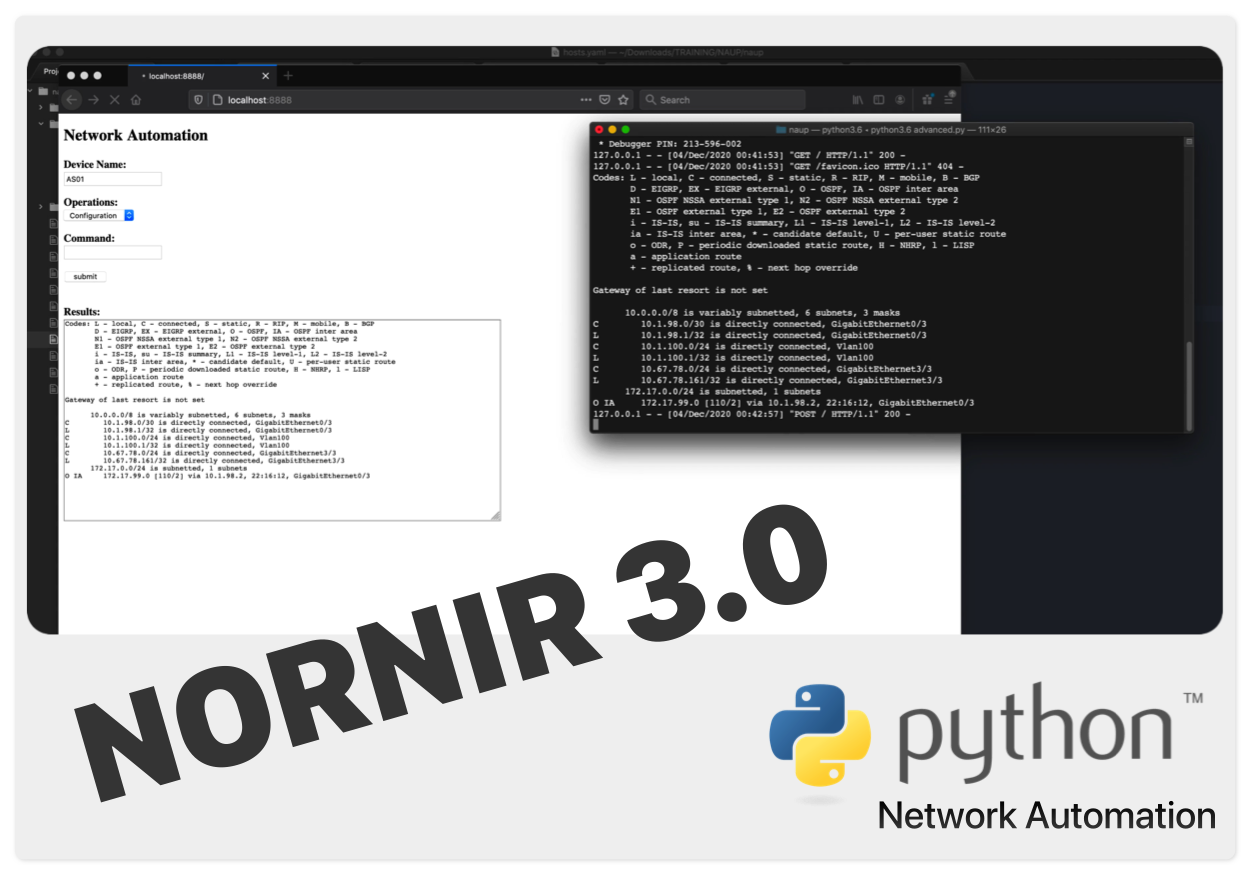The height and width of the screenshot is (875, 1250).
Task: Click the Device Name field containing AS01
Action: [112, 179]
